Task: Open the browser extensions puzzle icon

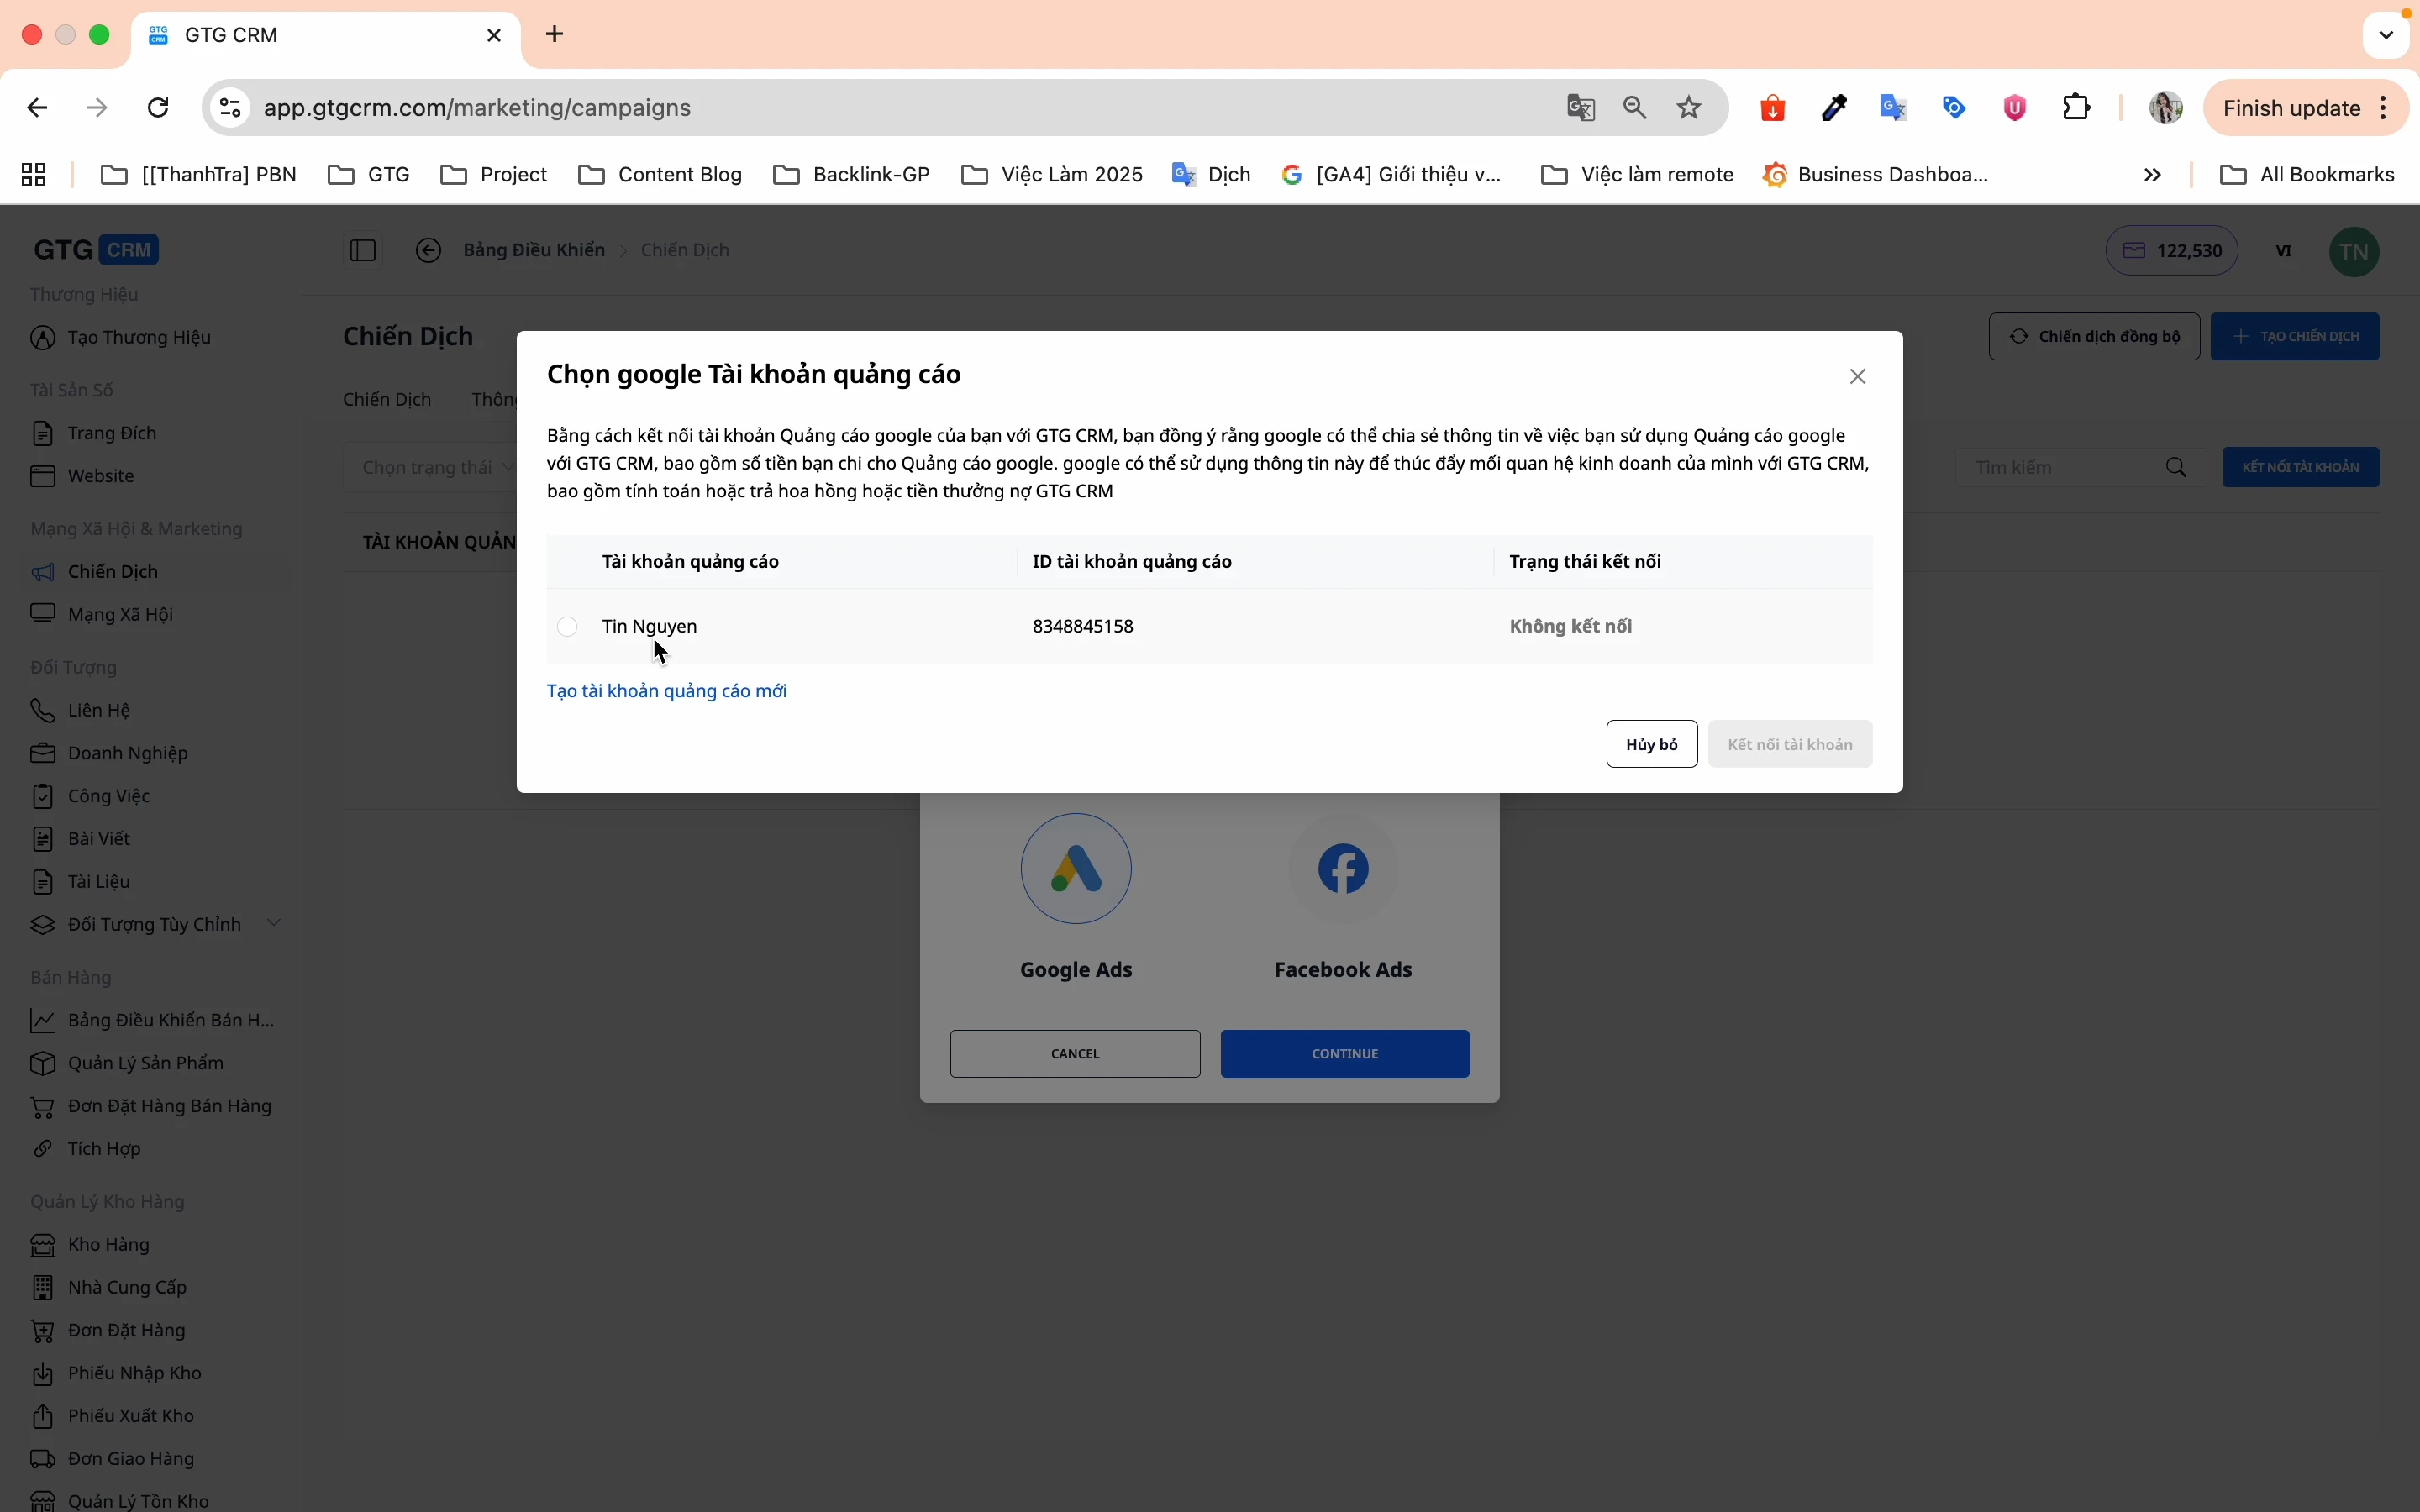Action: [x=2078, y=108]
